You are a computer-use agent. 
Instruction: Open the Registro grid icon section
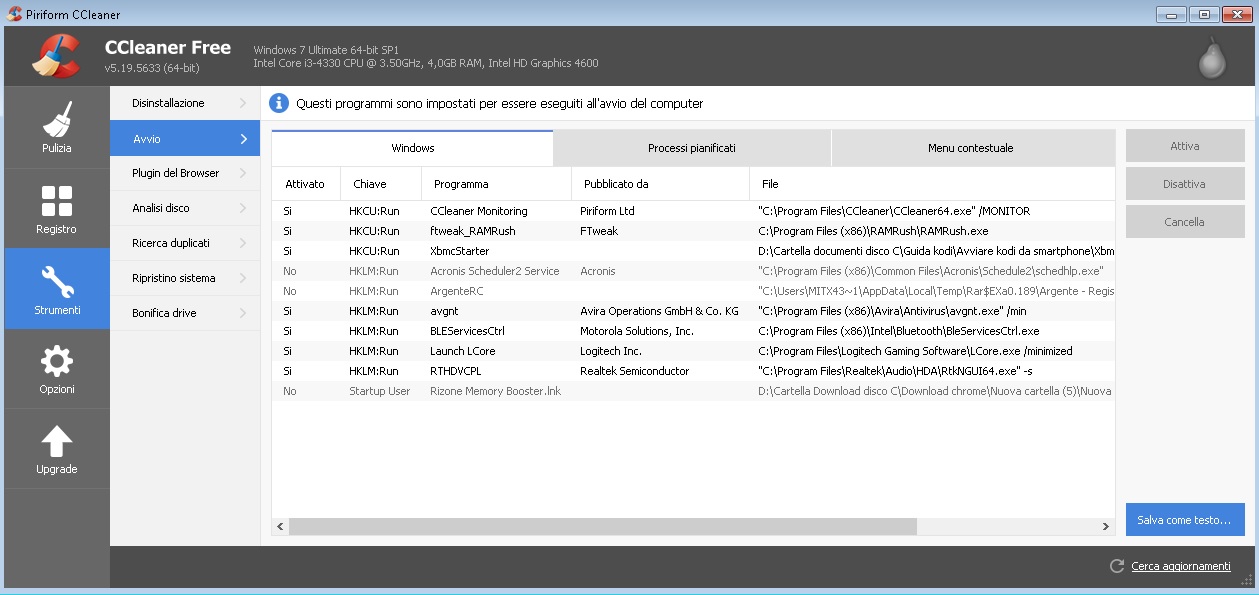coord(57,201)
